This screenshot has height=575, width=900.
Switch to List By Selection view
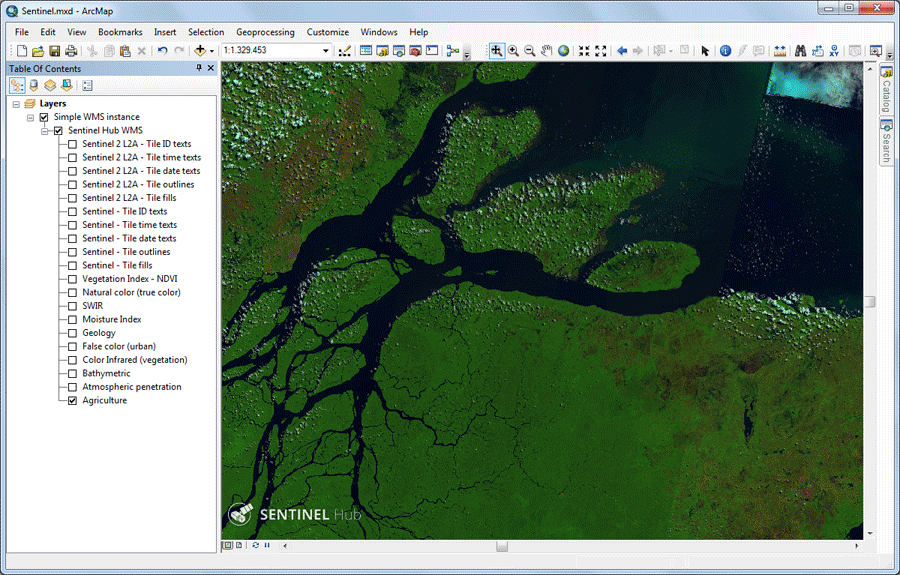pos(67,86)
